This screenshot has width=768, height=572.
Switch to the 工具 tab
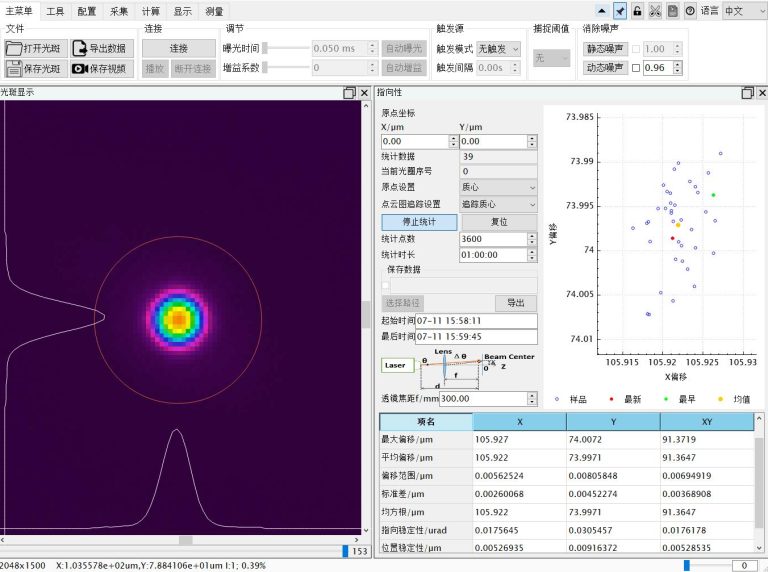pyautogui.click(x=55, y=11)
